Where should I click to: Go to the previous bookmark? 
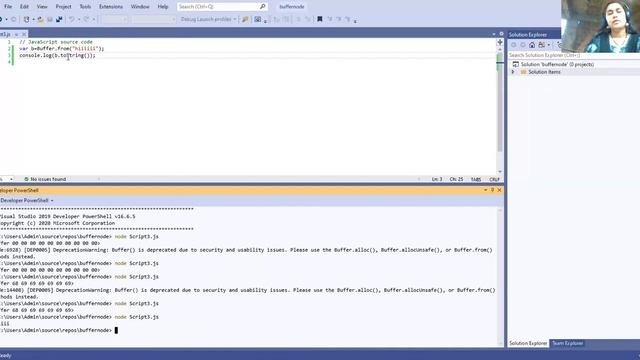click(x=329, y=19)
